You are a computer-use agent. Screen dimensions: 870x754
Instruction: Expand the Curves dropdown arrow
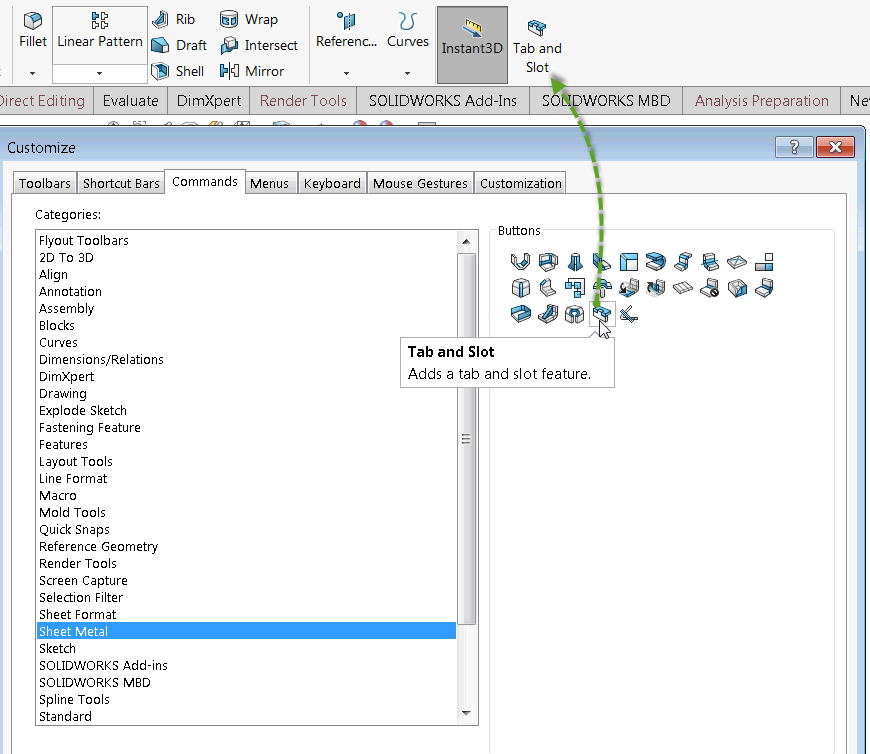click(407, 73)
